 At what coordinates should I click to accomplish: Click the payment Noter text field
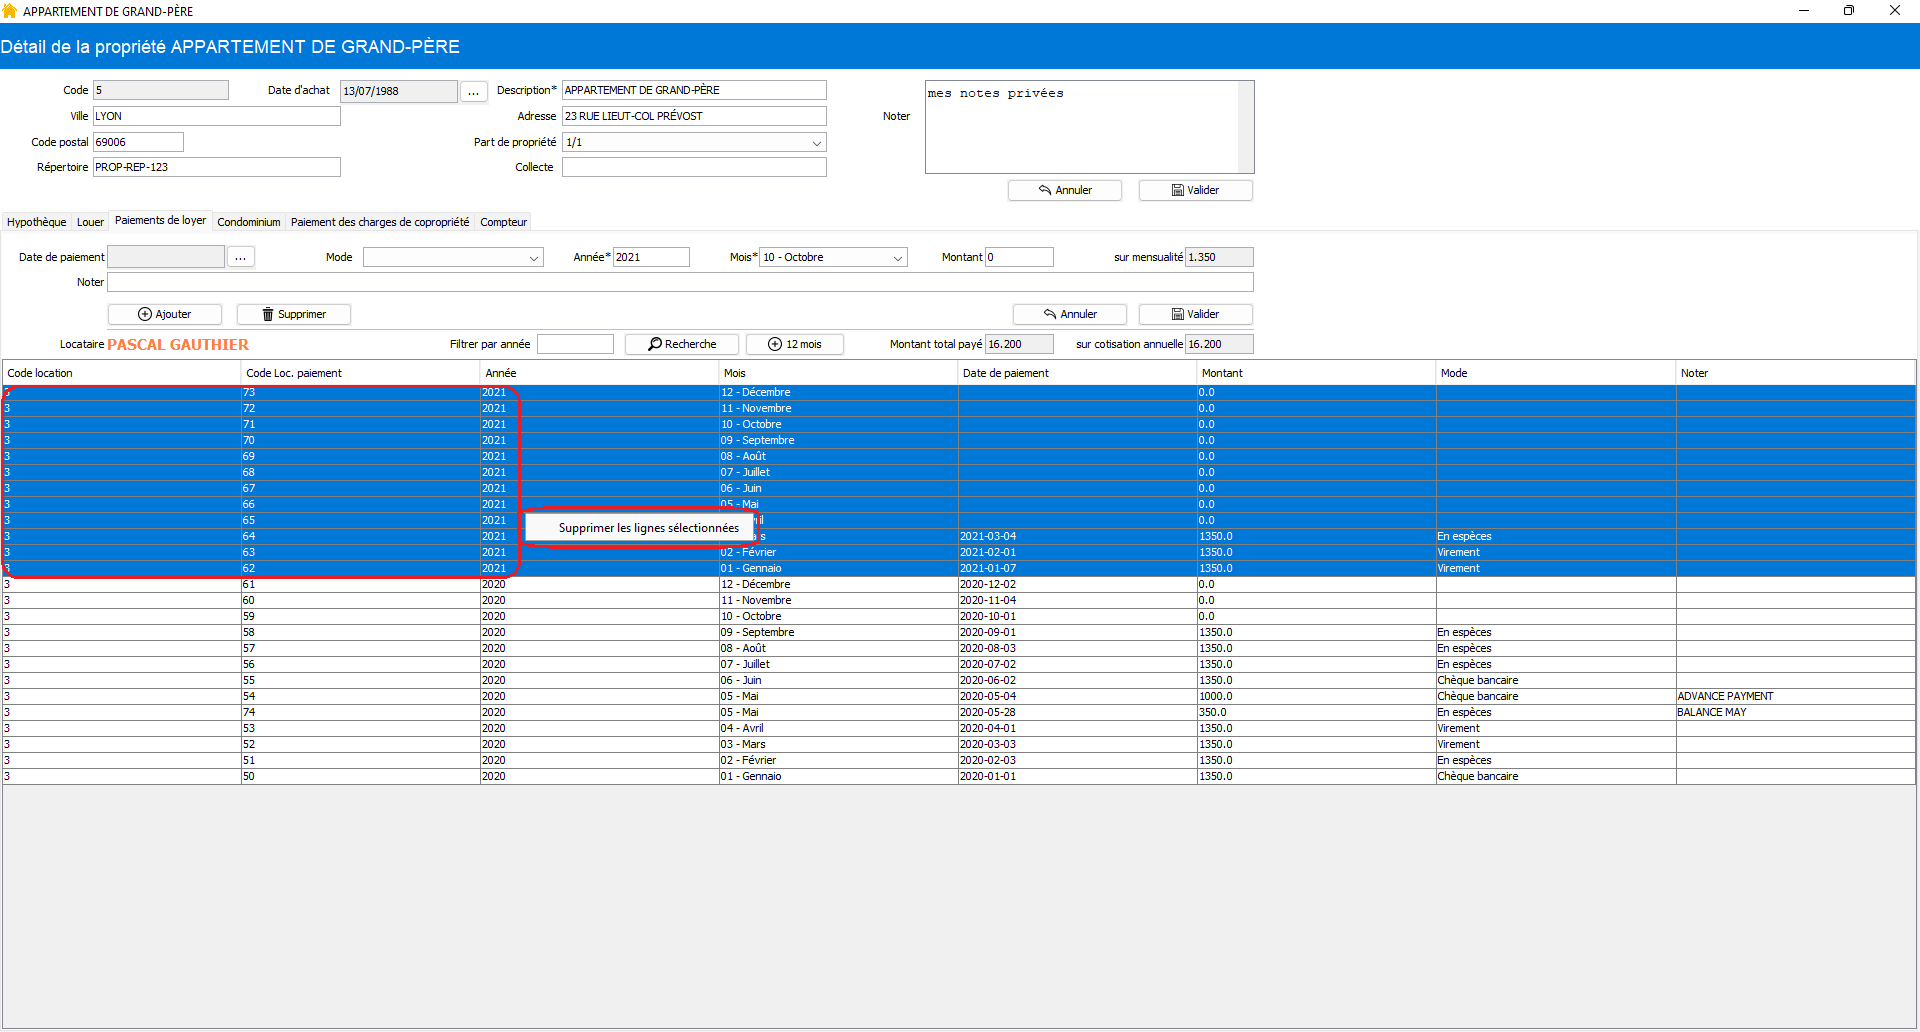point(680,282)
